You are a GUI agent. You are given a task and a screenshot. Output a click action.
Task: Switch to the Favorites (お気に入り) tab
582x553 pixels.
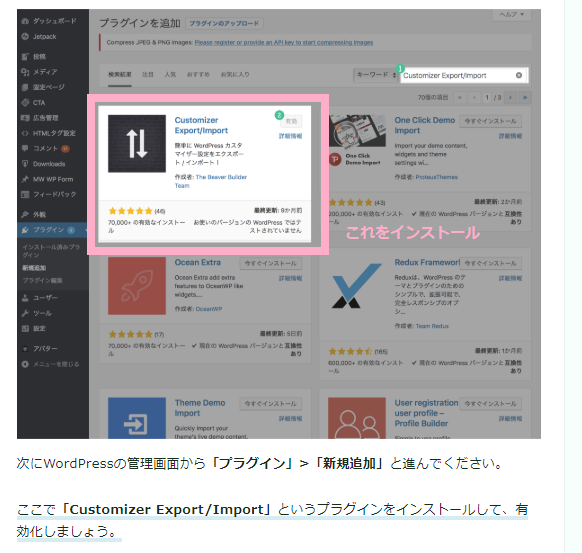235,74
